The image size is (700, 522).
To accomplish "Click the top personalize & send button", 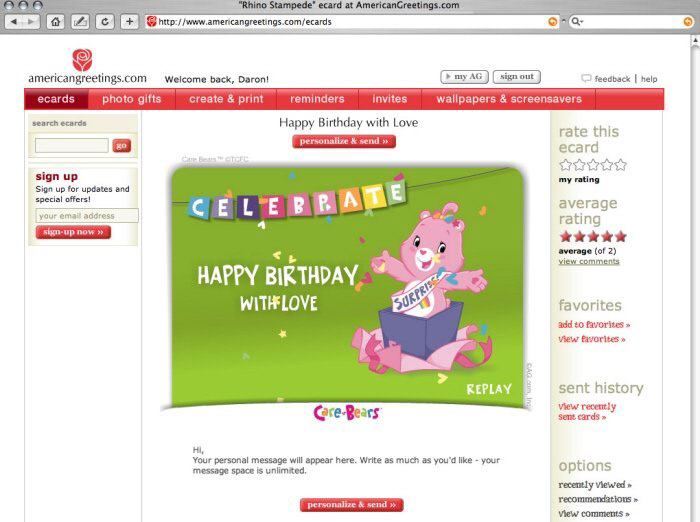I will tap(344, 141).
